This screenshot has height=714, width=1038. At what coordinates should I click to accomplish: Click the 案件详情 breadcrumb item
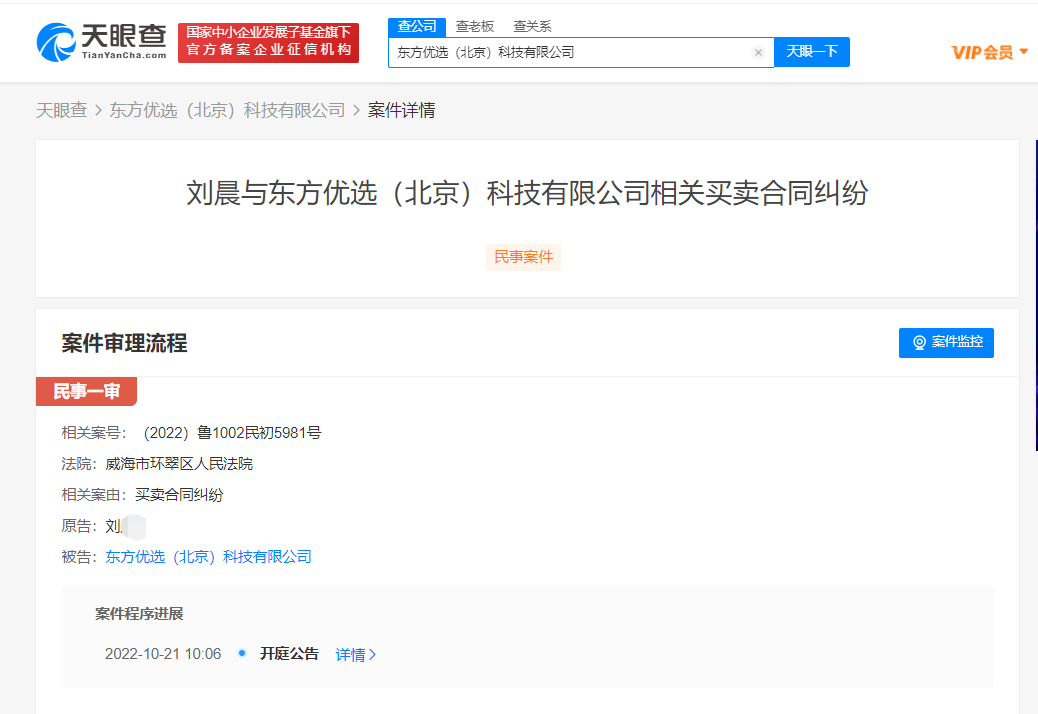400,110
